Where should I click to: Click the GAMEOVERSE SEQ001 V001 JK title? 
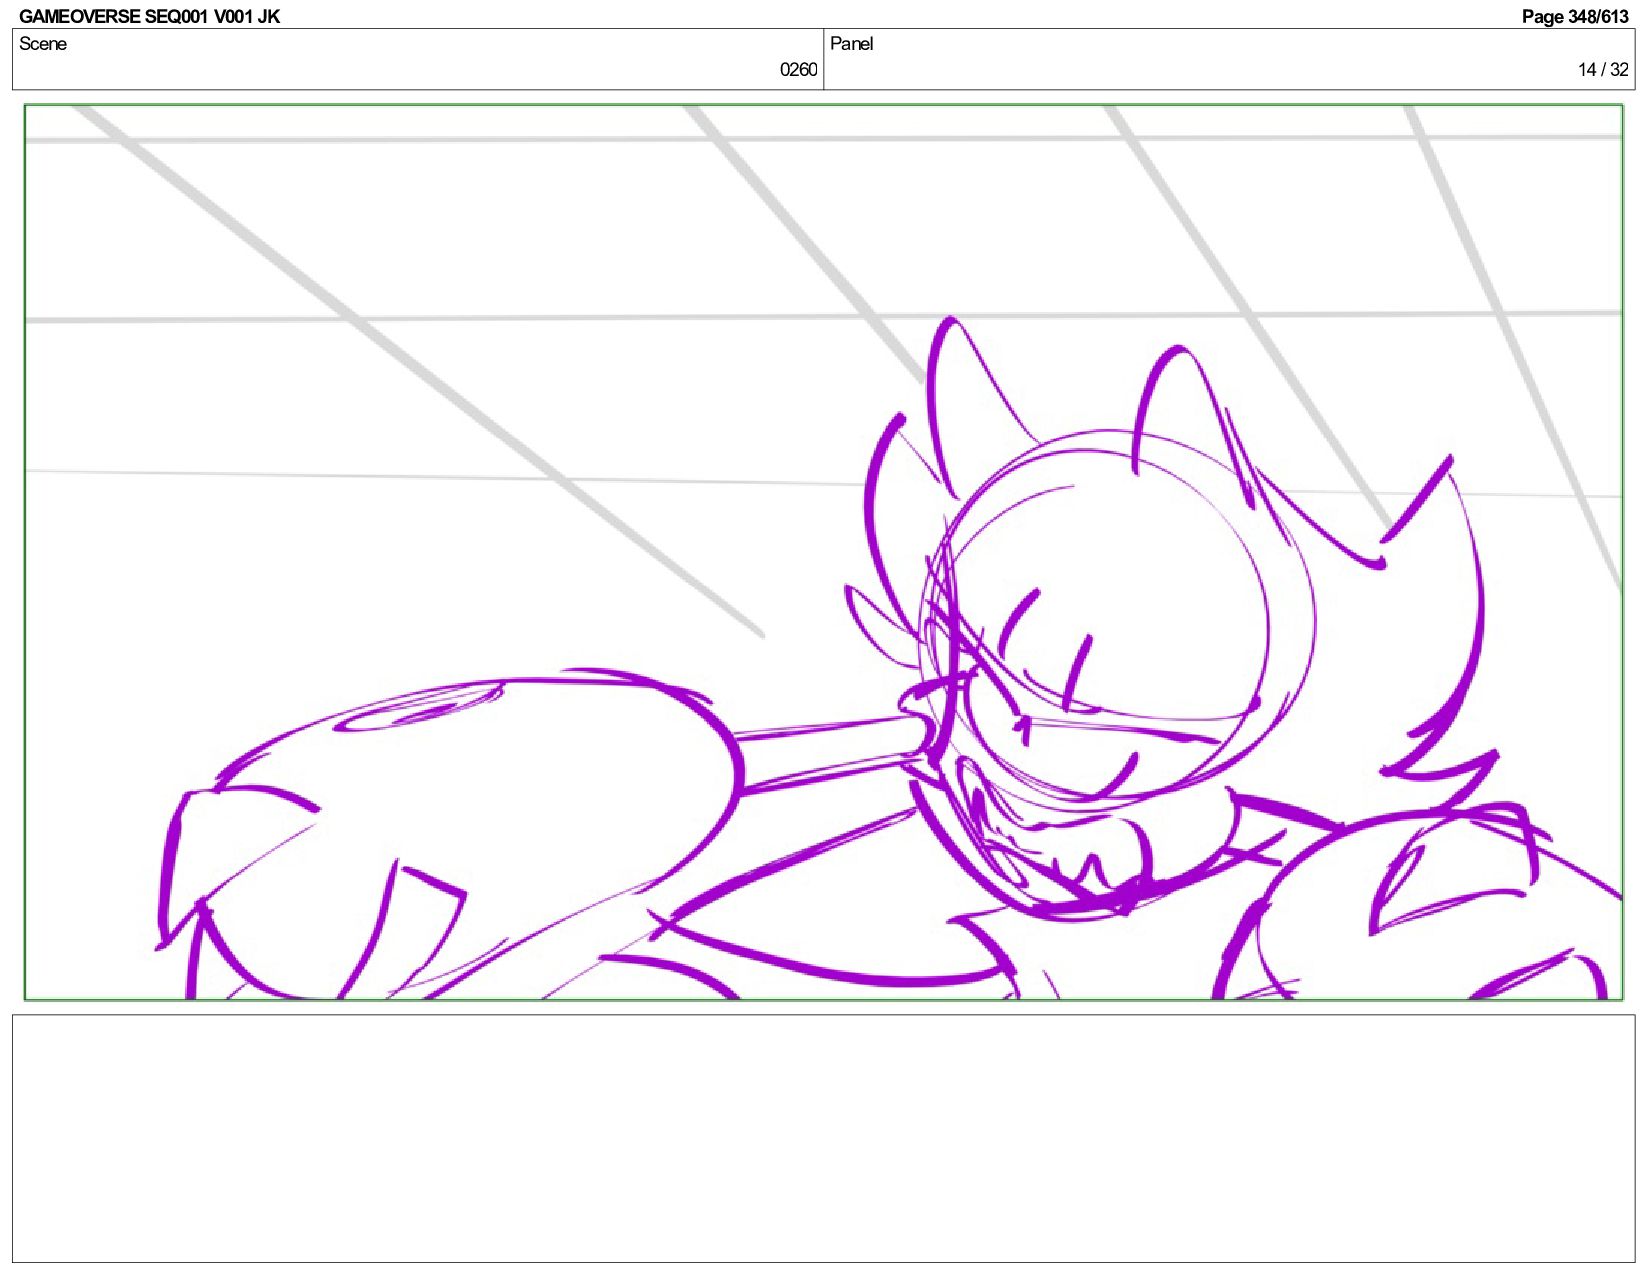(149, 16)
